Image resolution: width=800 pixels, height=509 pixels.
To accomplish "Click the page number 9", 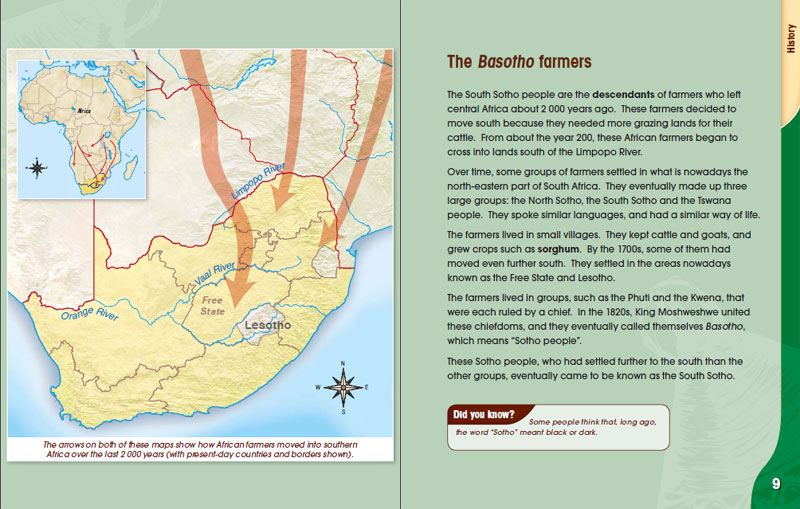I will pos(775,485).
